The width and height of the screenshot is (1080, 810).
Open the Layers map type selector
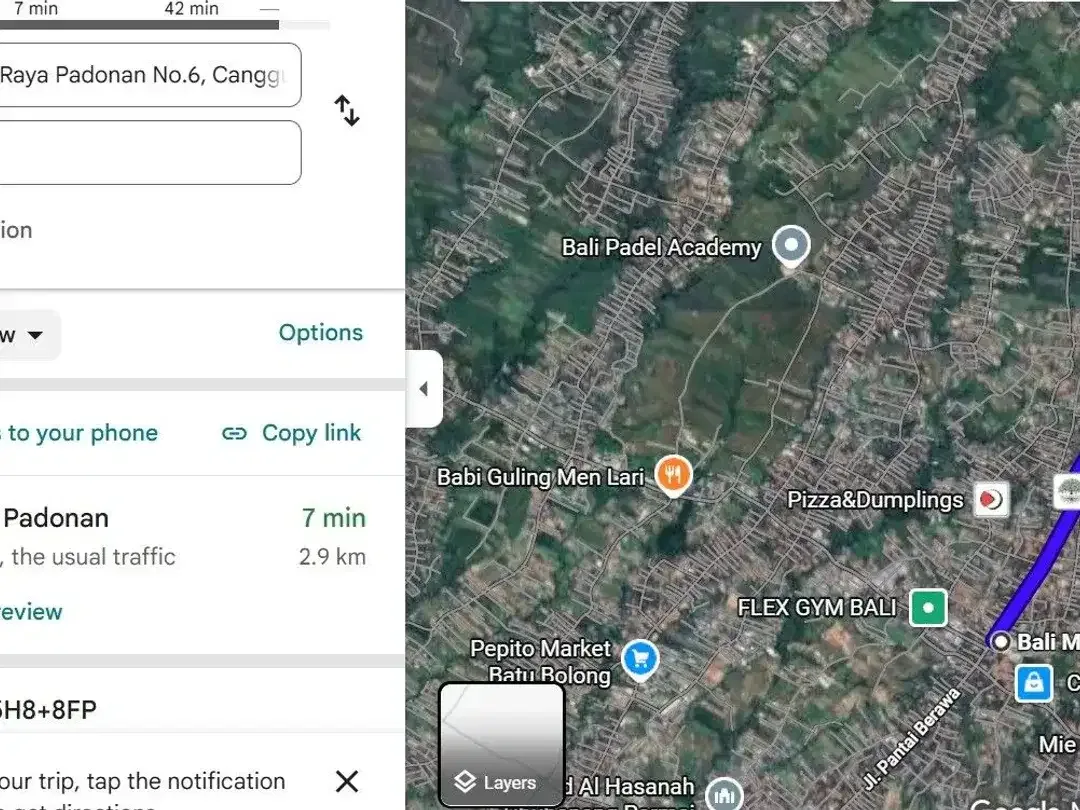point(502,744)
